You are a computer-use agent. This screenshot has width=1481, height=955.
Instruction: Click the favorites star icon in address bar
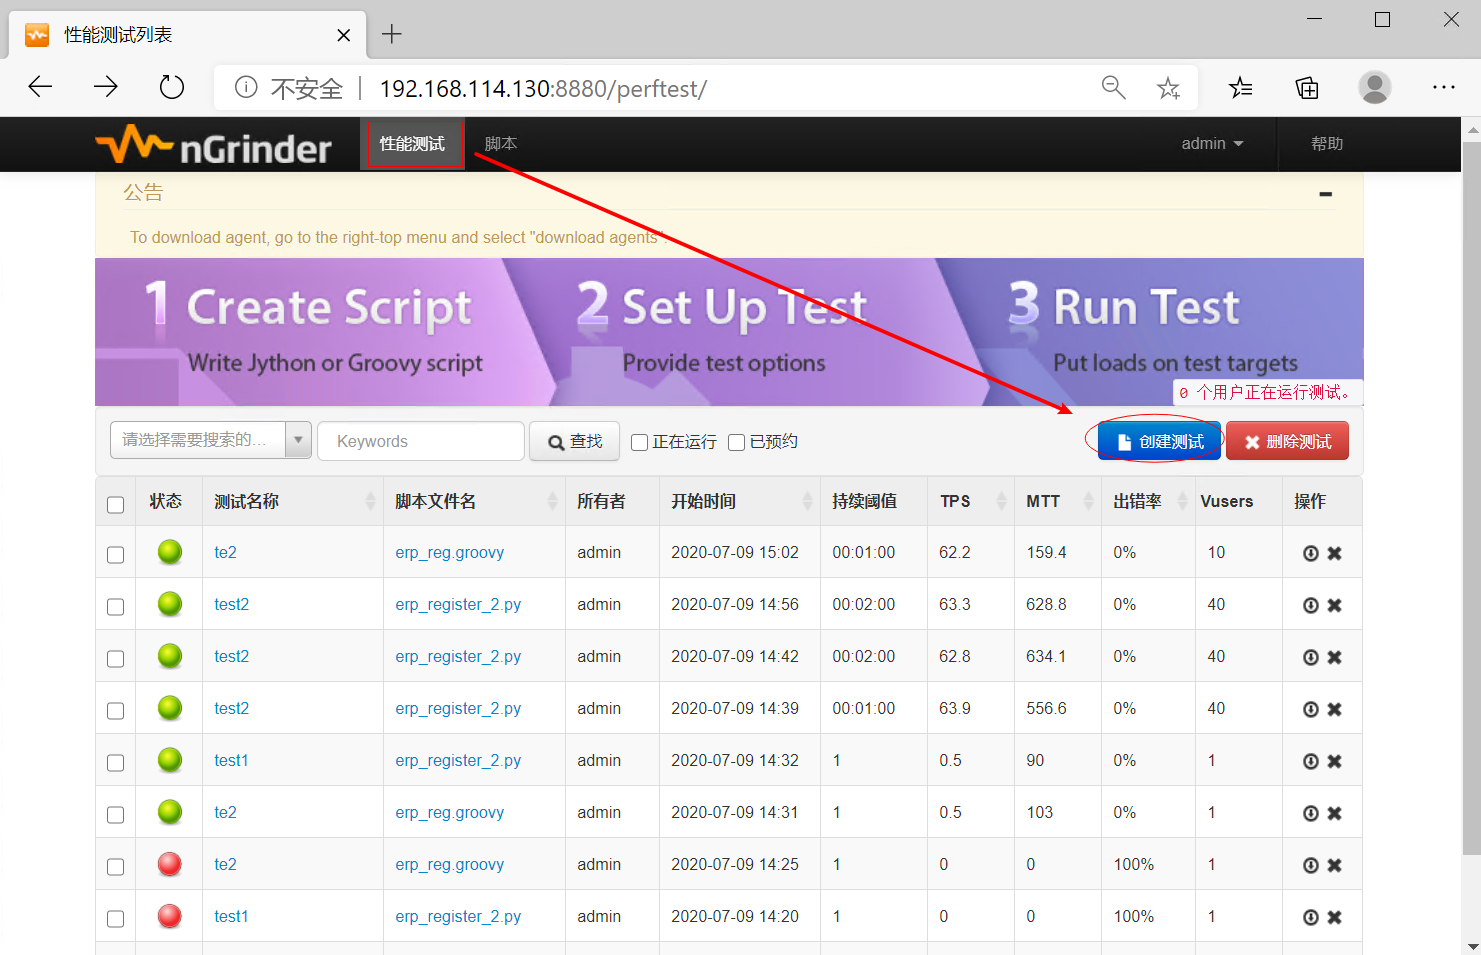(x=1168, y=88)
